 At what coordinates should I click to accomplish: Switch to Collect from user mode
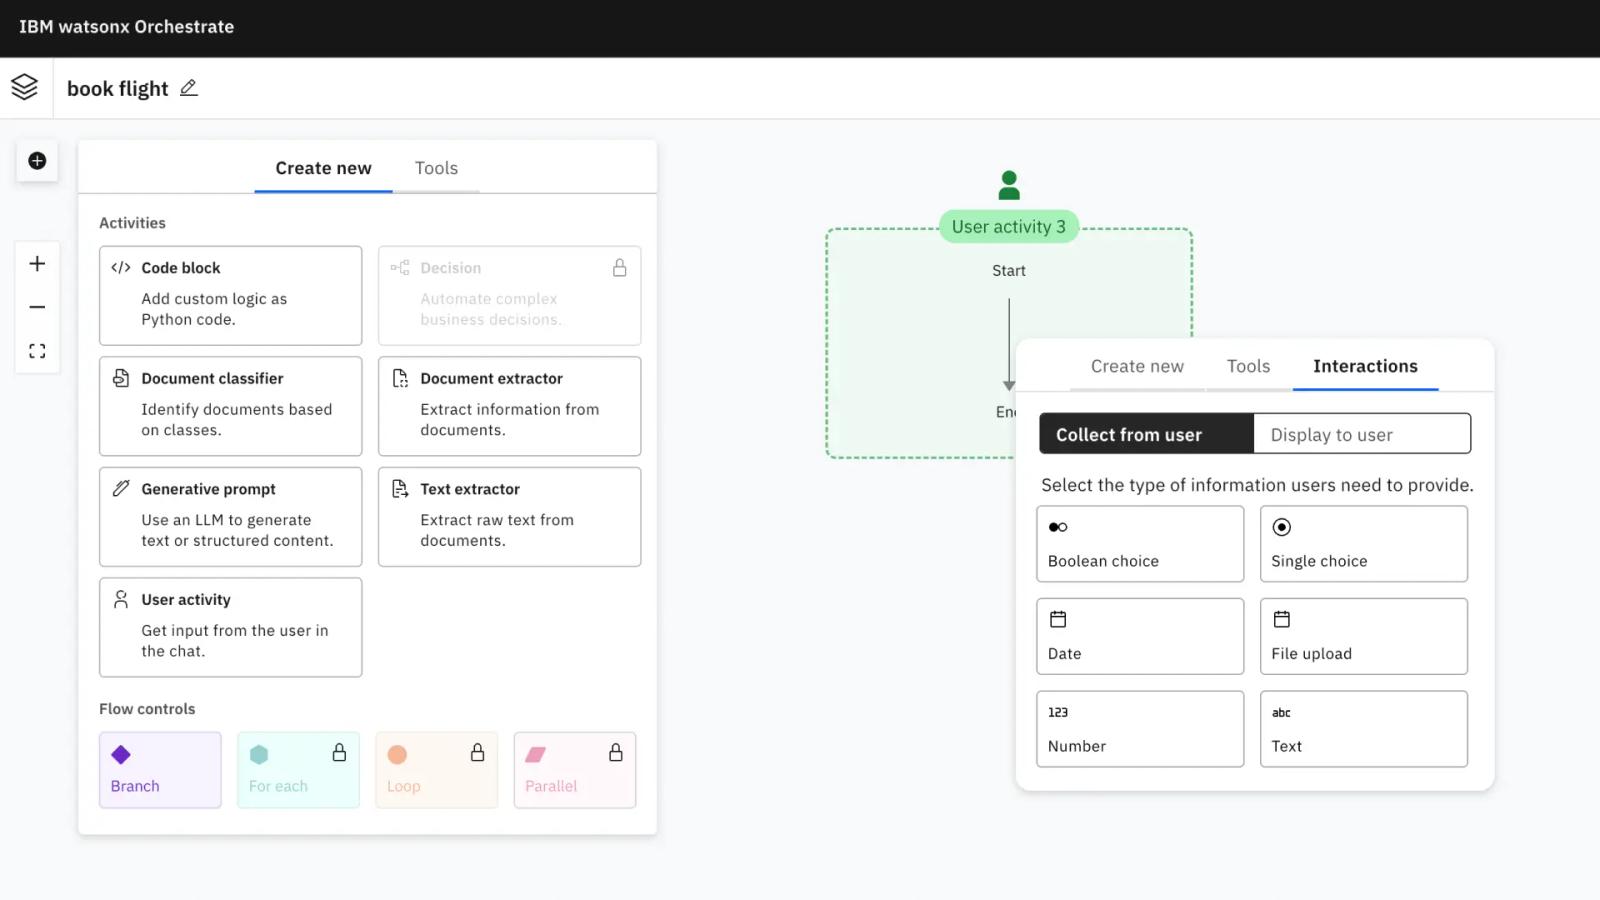(x=1146, y=434)
